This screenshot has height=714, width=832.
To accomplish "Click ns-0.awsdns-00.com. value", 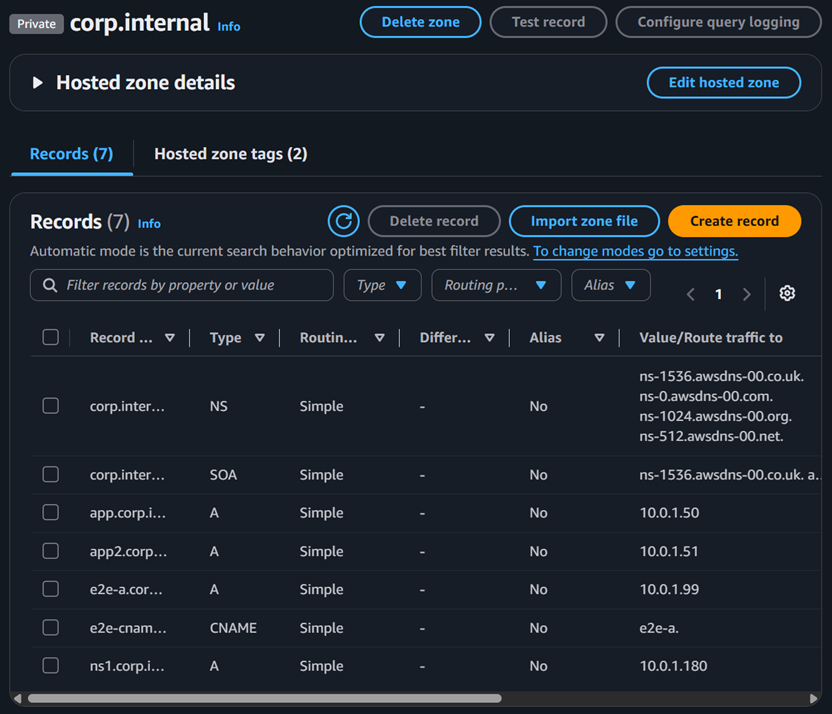I will (706, 396).
